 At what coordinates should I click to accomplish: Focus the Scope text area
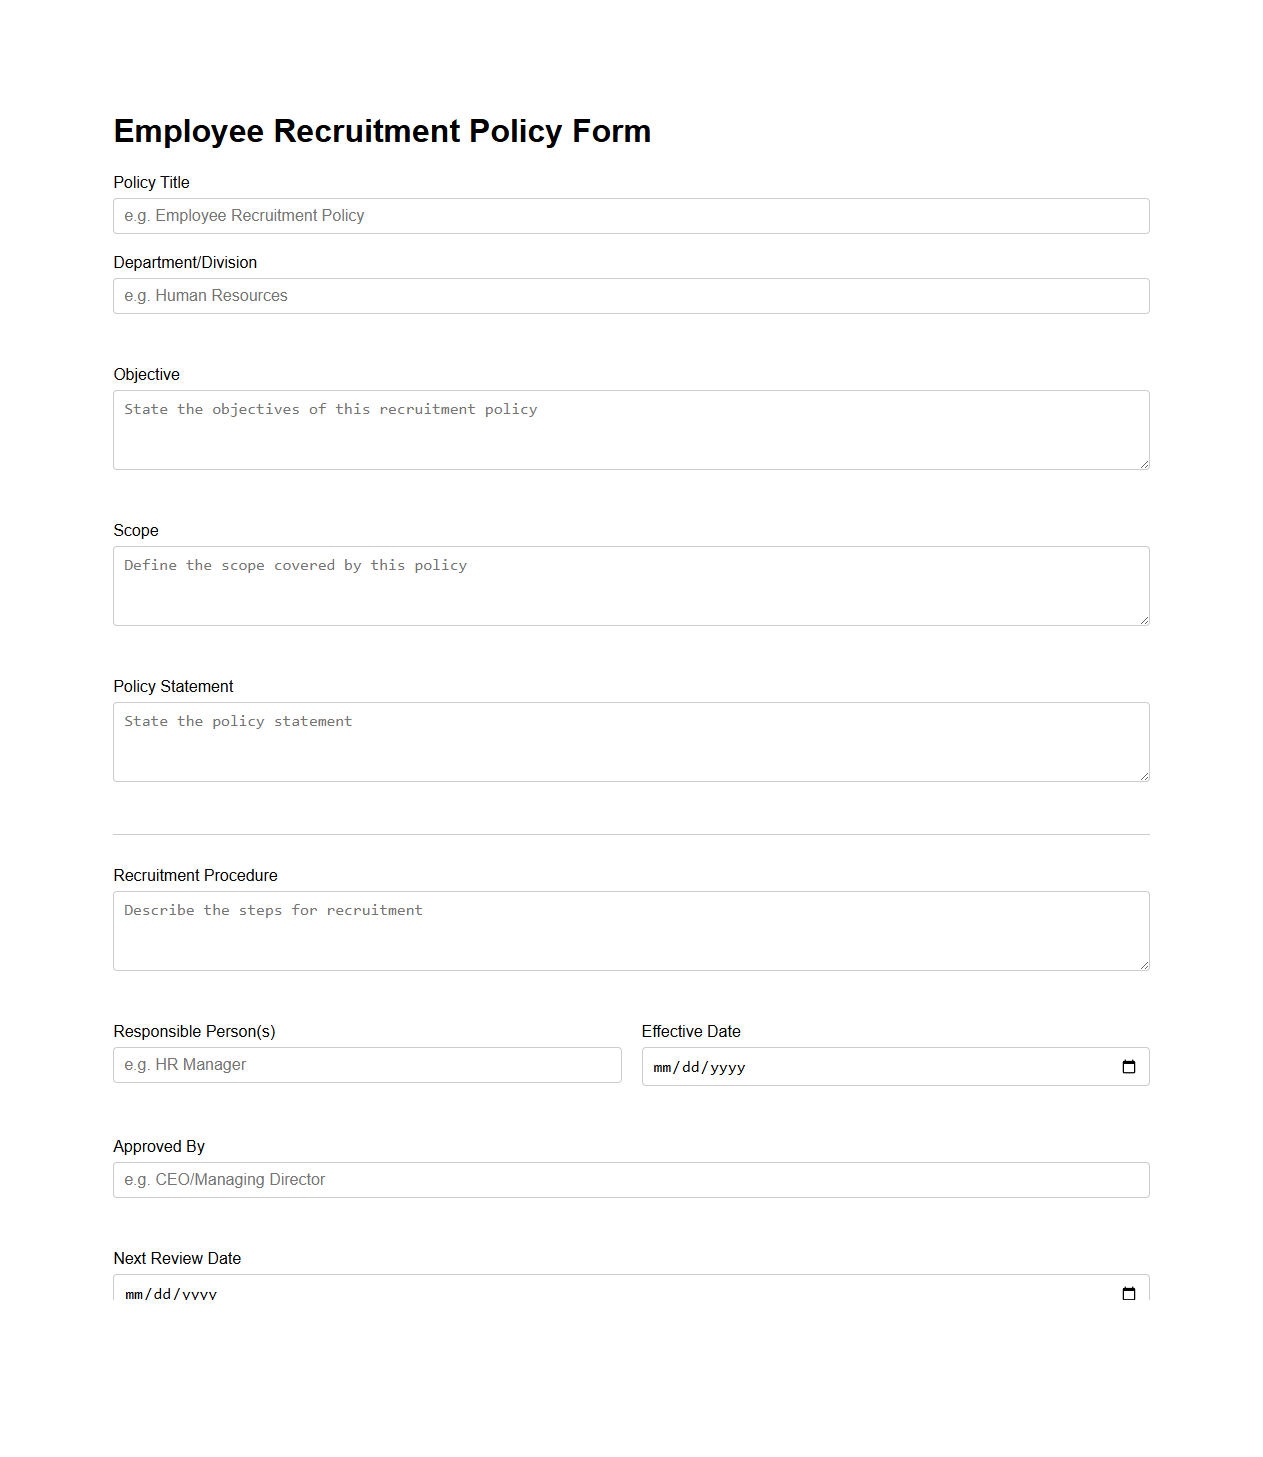630,585
